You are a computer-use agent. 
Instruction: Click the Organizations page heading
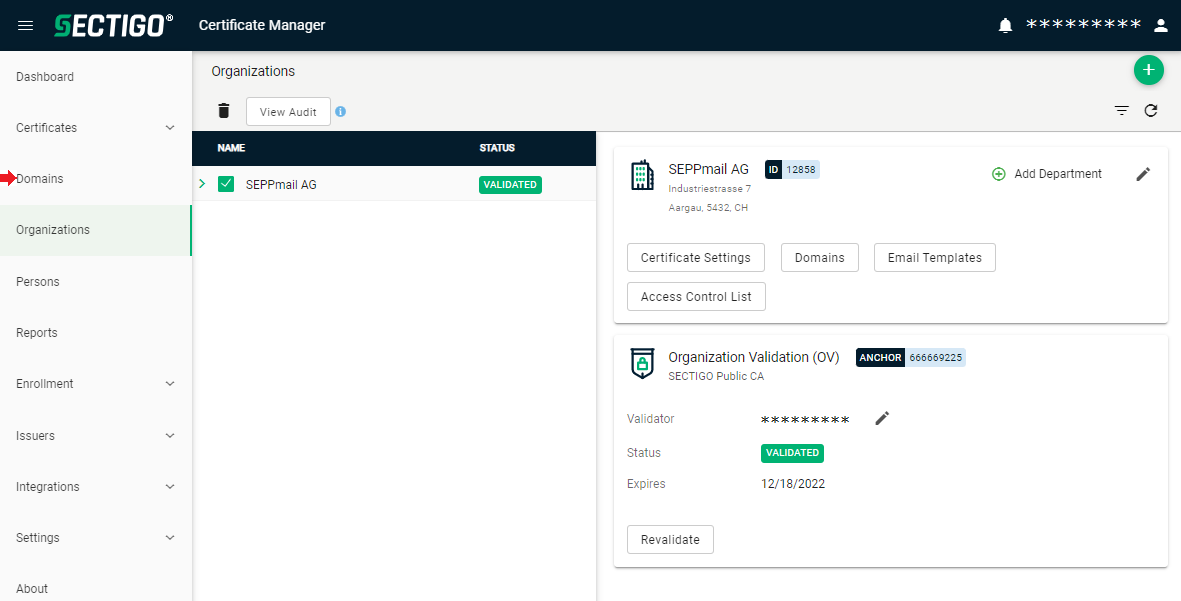point(253,72)
